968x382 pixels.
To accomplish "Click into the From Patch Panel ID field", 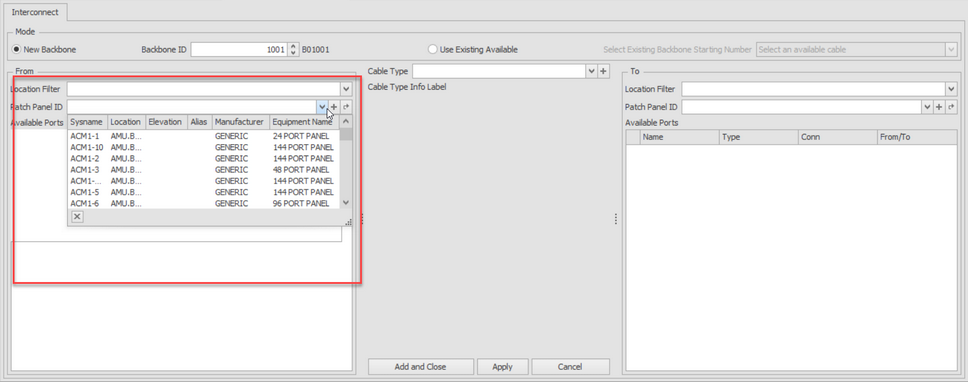I will point(192,107).
